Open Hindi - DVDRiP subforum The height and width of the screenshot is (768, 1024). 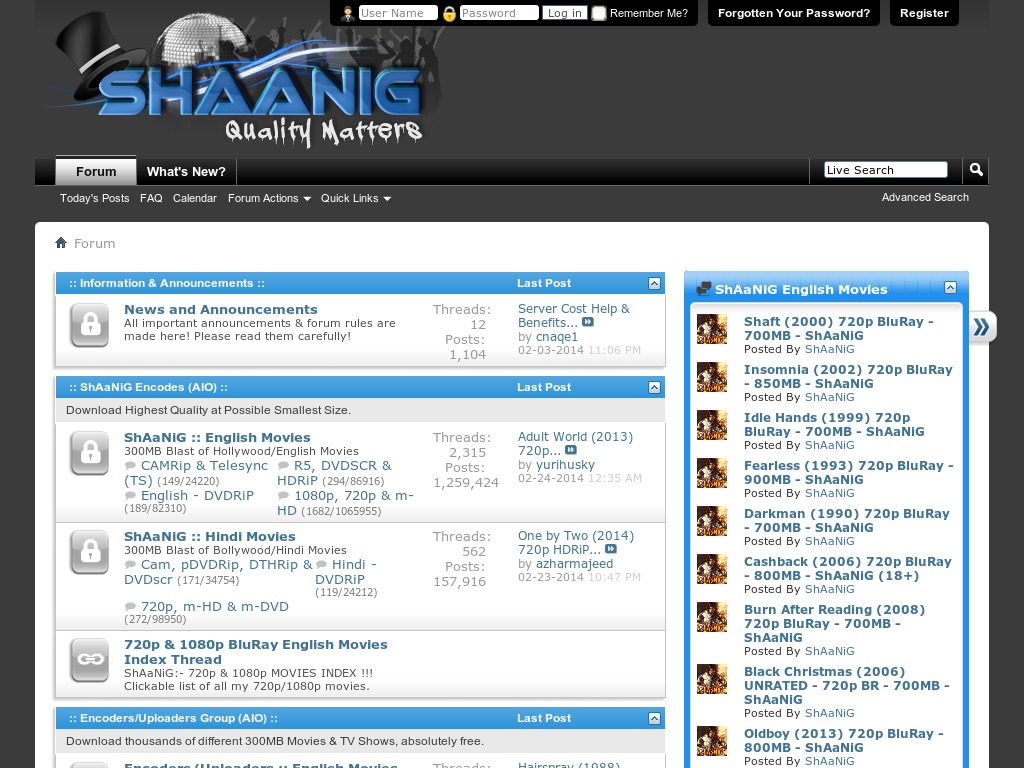pyautogui.click(x=347, y=572)
